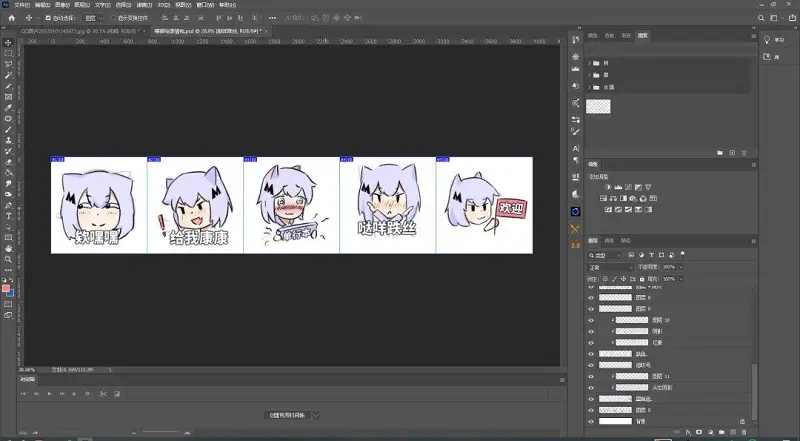Switch to the QQ图片 jpg document tab

pyautogui.click(x=80, y=31)
